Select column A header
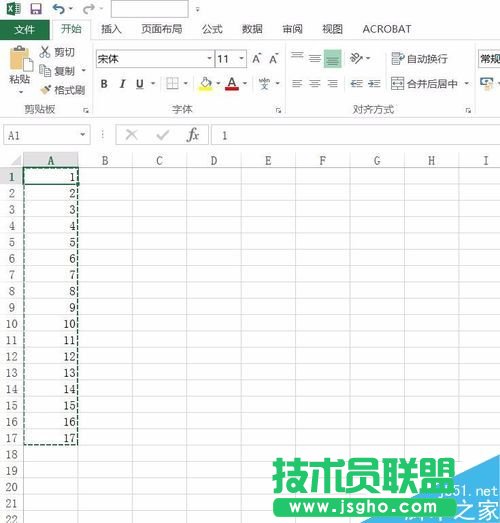Screen dimensions: 500x523 (x=51, y=160)
